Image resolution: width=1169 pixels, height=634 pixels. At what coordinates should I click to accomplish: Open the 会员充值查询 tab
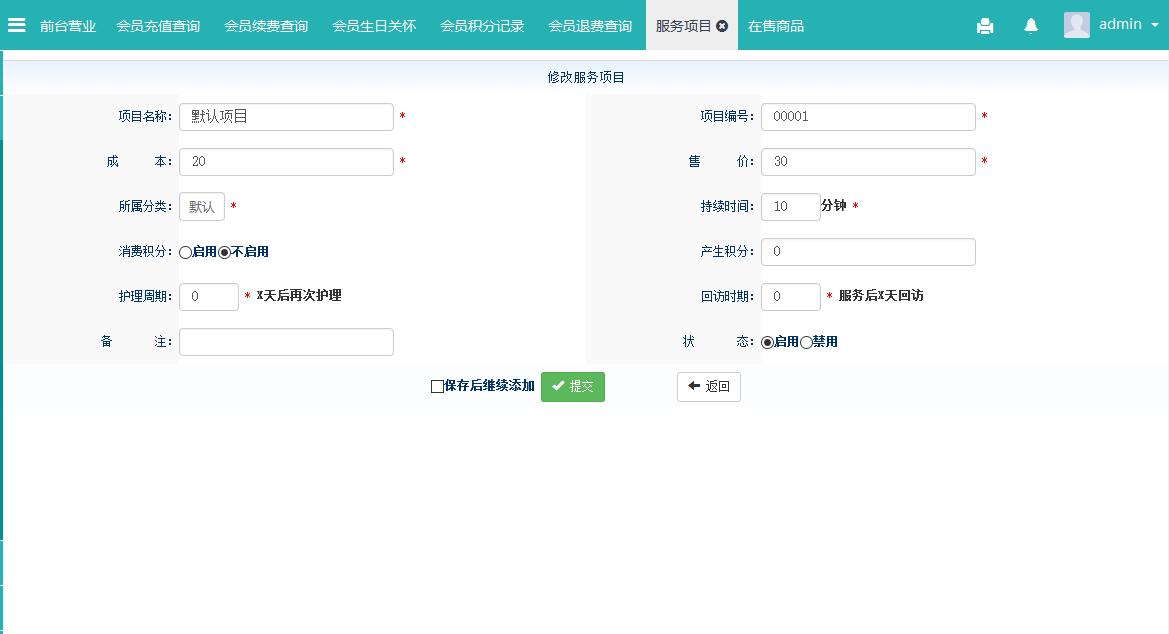point(158,26)
